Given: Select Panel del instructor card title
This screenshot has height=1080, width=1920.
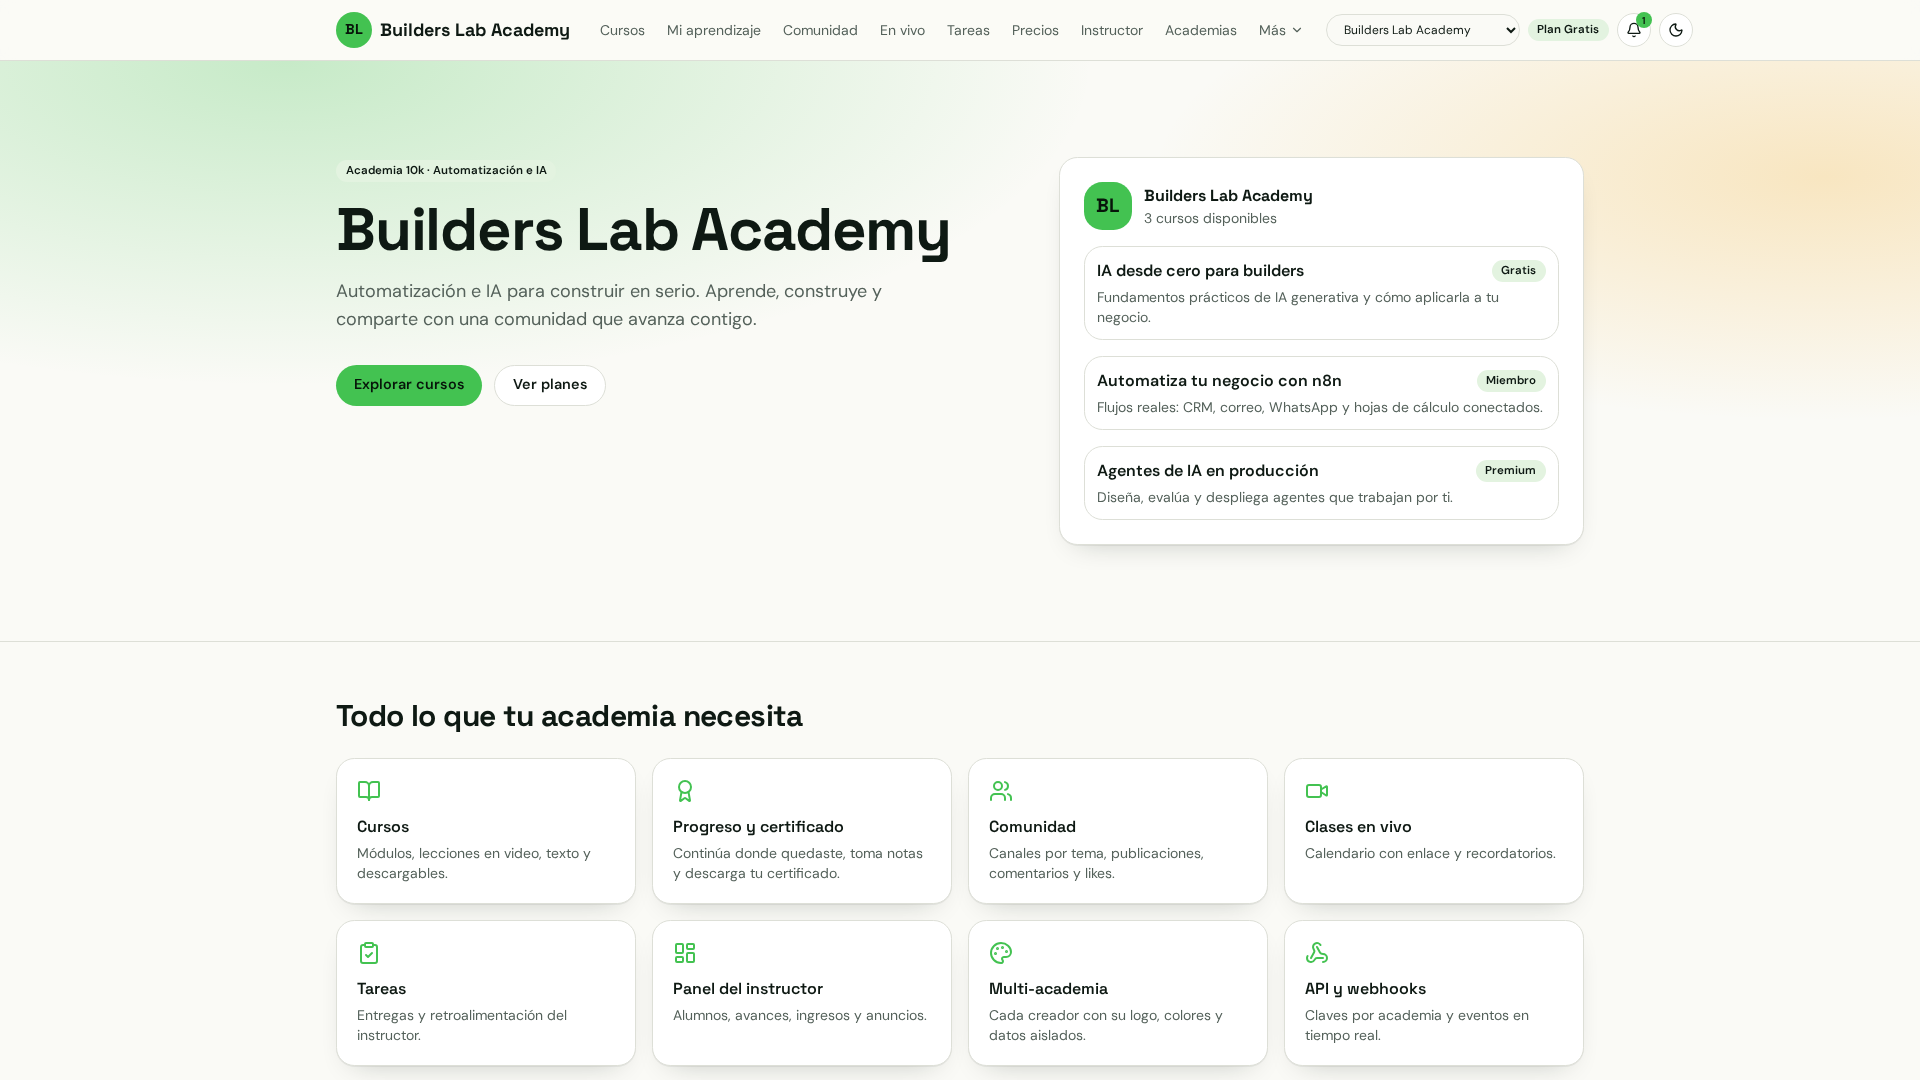Looking at the screenshot, I should coord(748,989).
